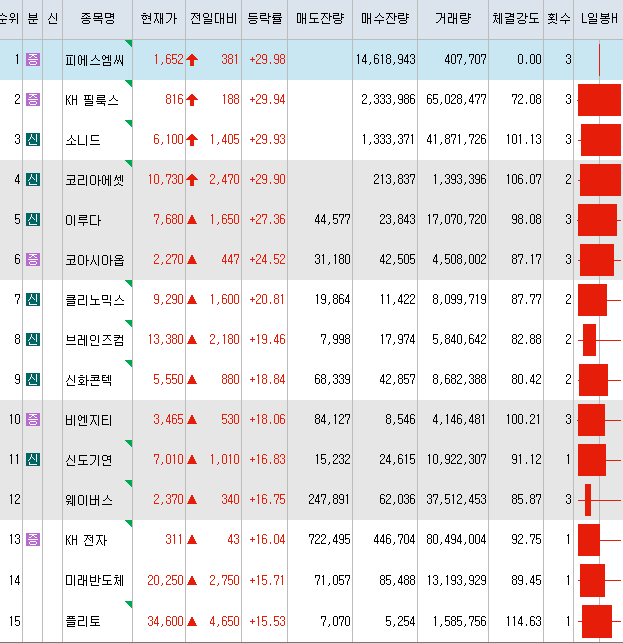Click the 증 badge in 코아시아옵 row

(x=33, y=259)
